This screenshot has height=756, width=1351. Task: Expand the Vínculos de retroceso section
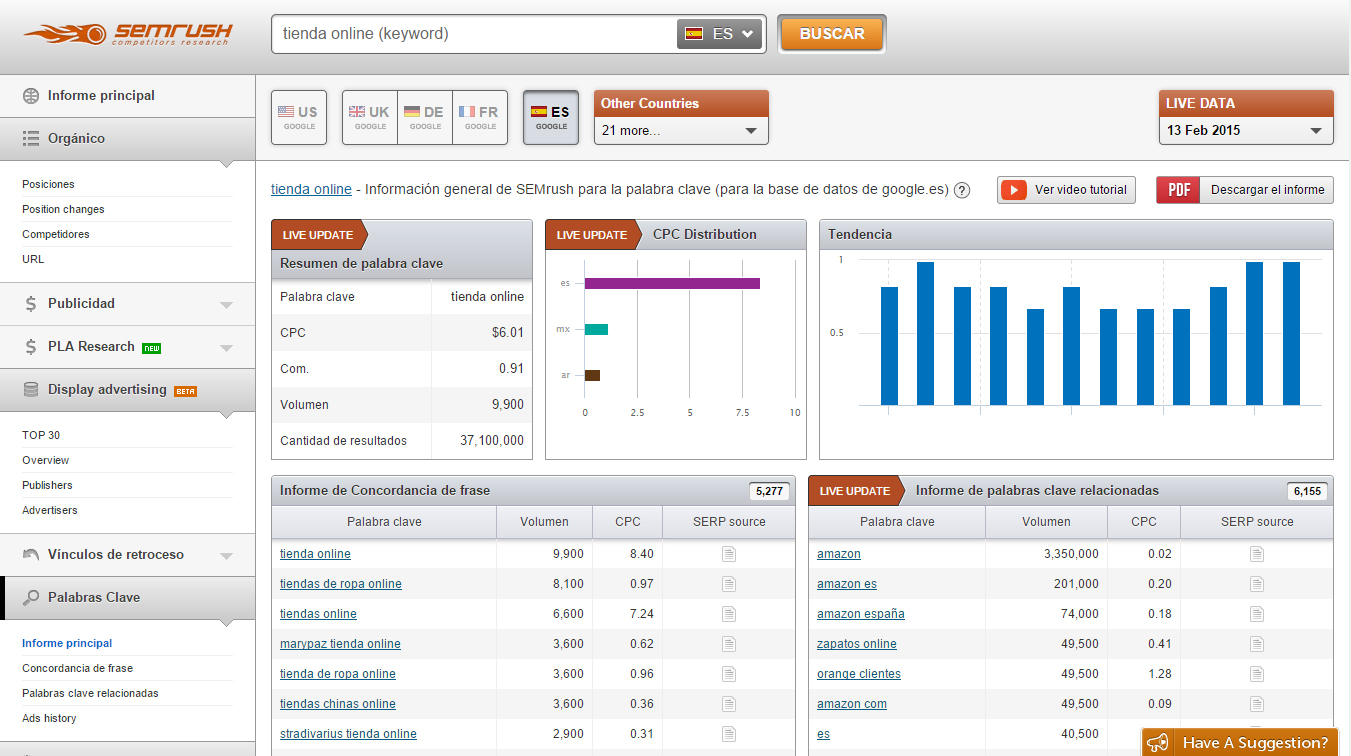click(x=226, y=556)
